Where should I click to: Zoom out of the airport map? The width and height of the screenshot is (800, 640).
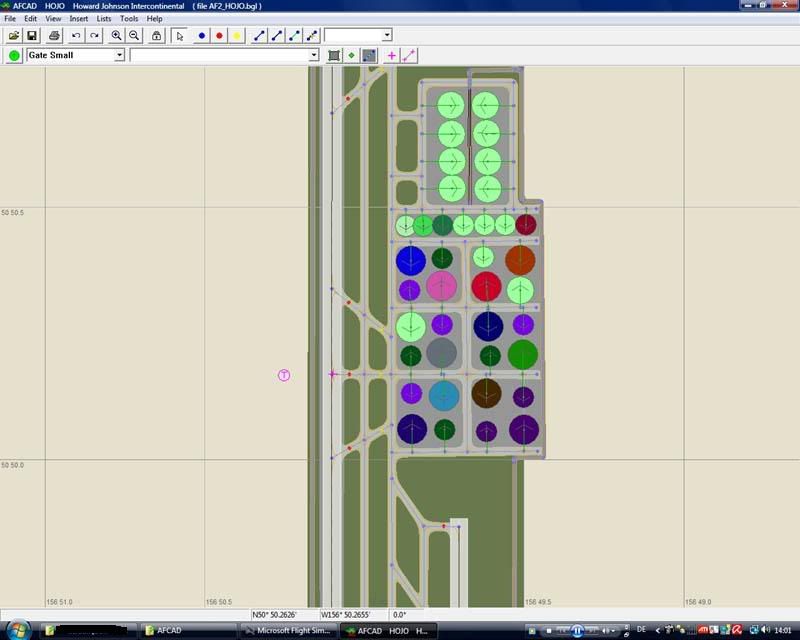tap(134, 35)
